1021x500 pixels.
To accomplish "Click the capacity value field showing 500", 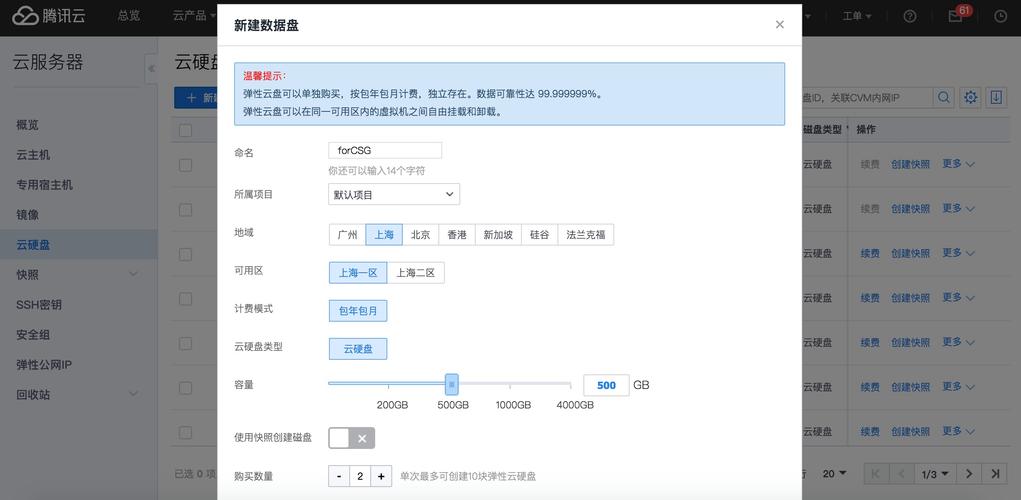I will coord(606,385).
